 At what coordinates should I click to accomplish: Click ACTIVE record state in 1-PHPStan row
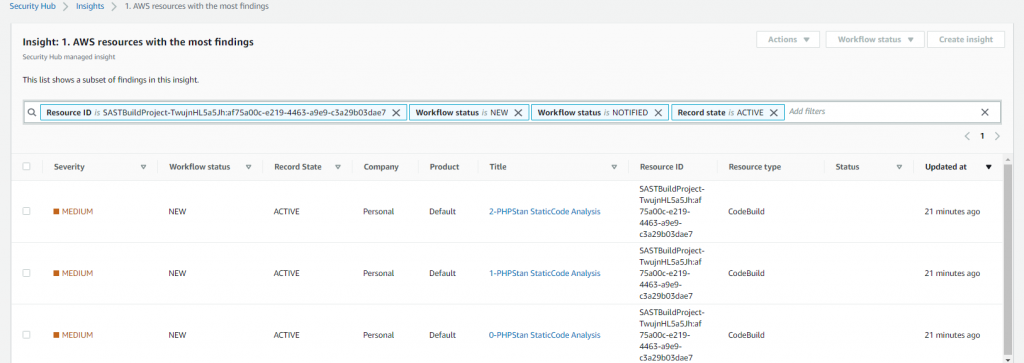coord(287,273)
